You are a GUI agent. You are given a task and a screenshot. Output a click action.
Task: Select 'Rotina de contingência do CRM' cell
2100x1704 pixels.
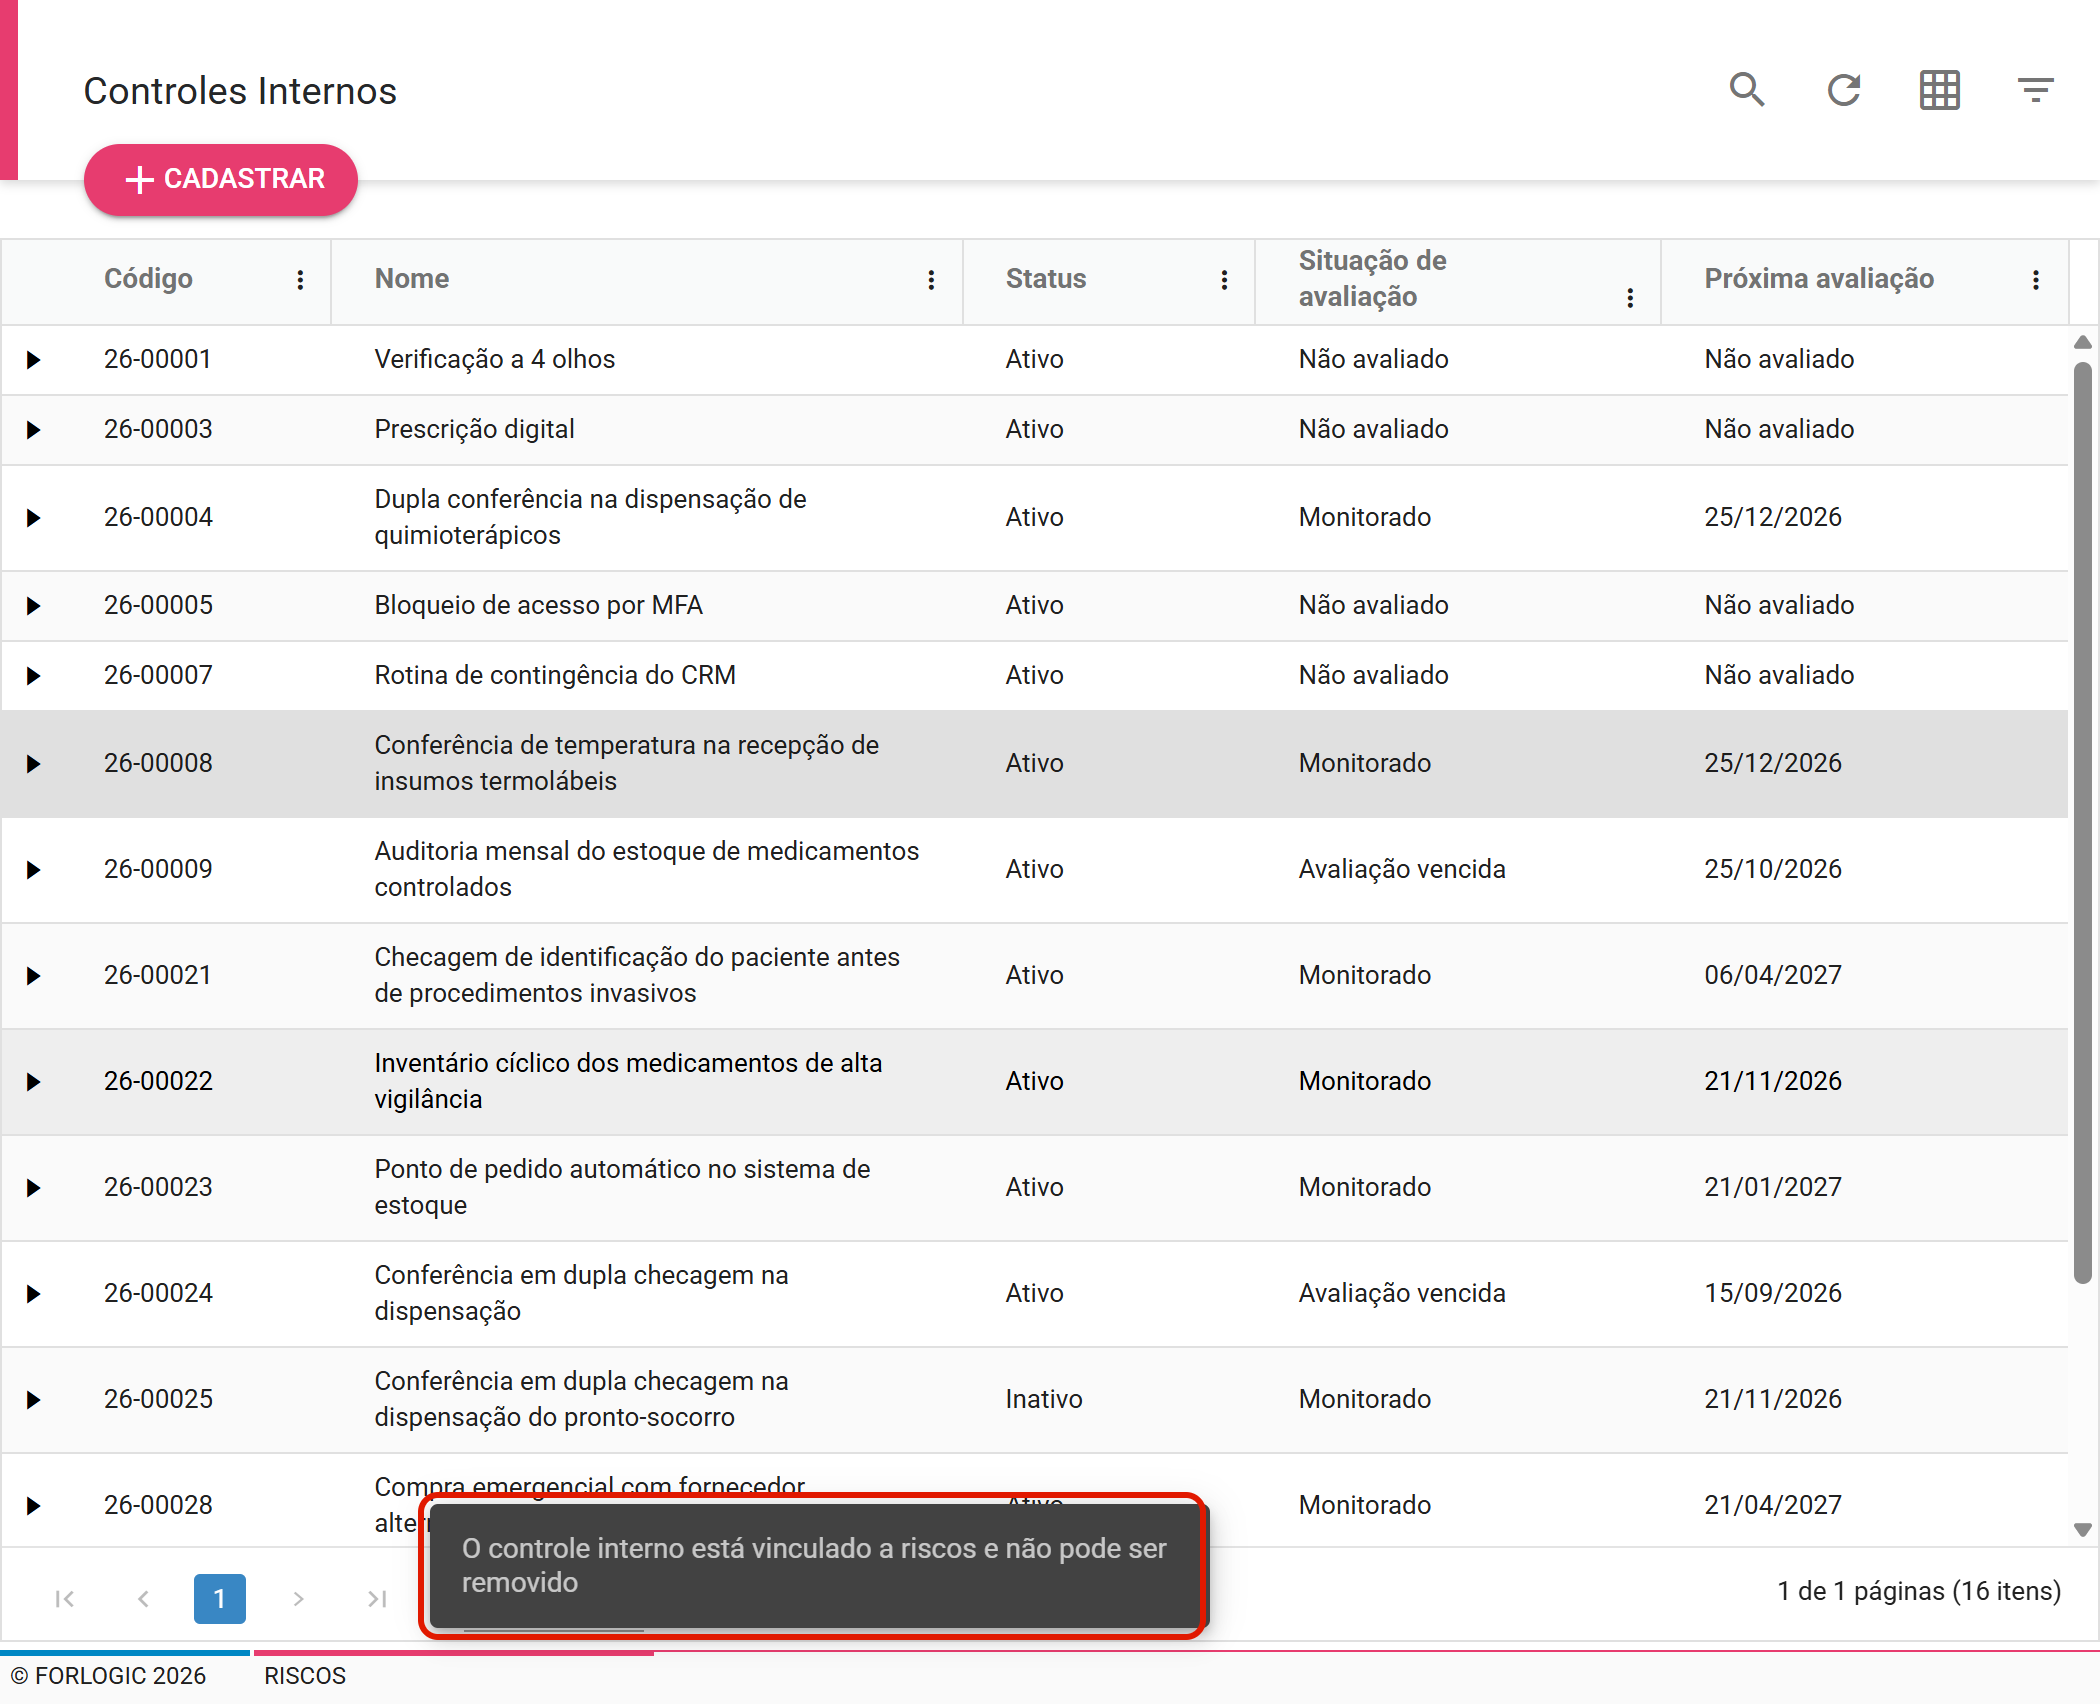[647, 676]
